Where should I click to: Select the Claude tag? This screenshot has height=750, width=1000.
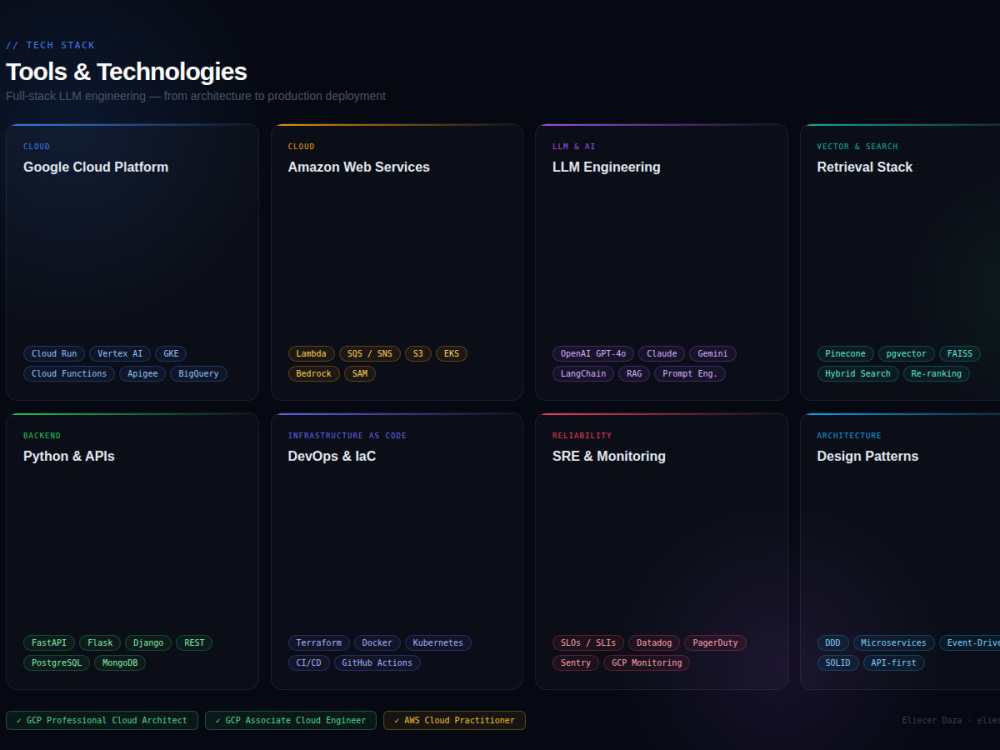pos(662,354)
